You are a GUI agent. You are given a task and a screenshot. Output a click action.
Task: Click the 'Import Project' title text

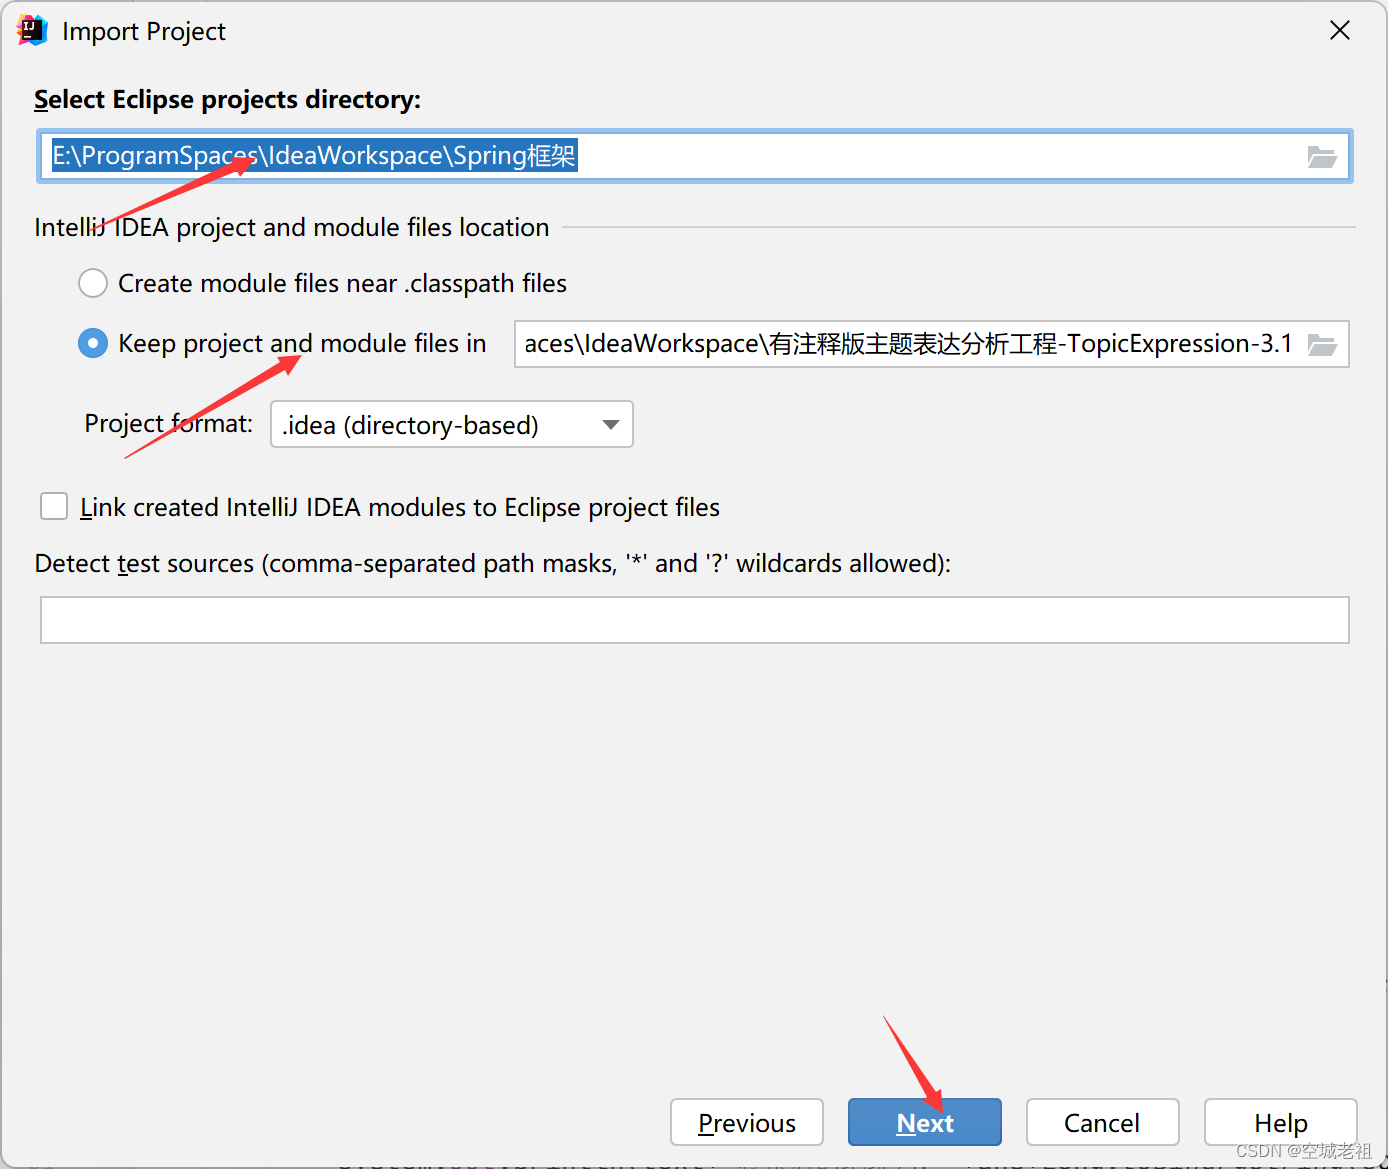coord(143,31)
